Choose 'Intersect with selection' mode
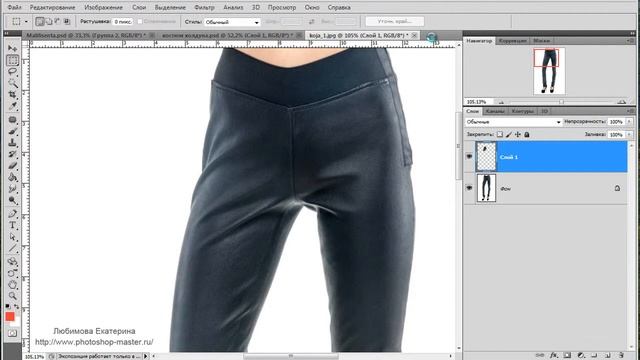The image size is (640, 360). click(67, 21)
